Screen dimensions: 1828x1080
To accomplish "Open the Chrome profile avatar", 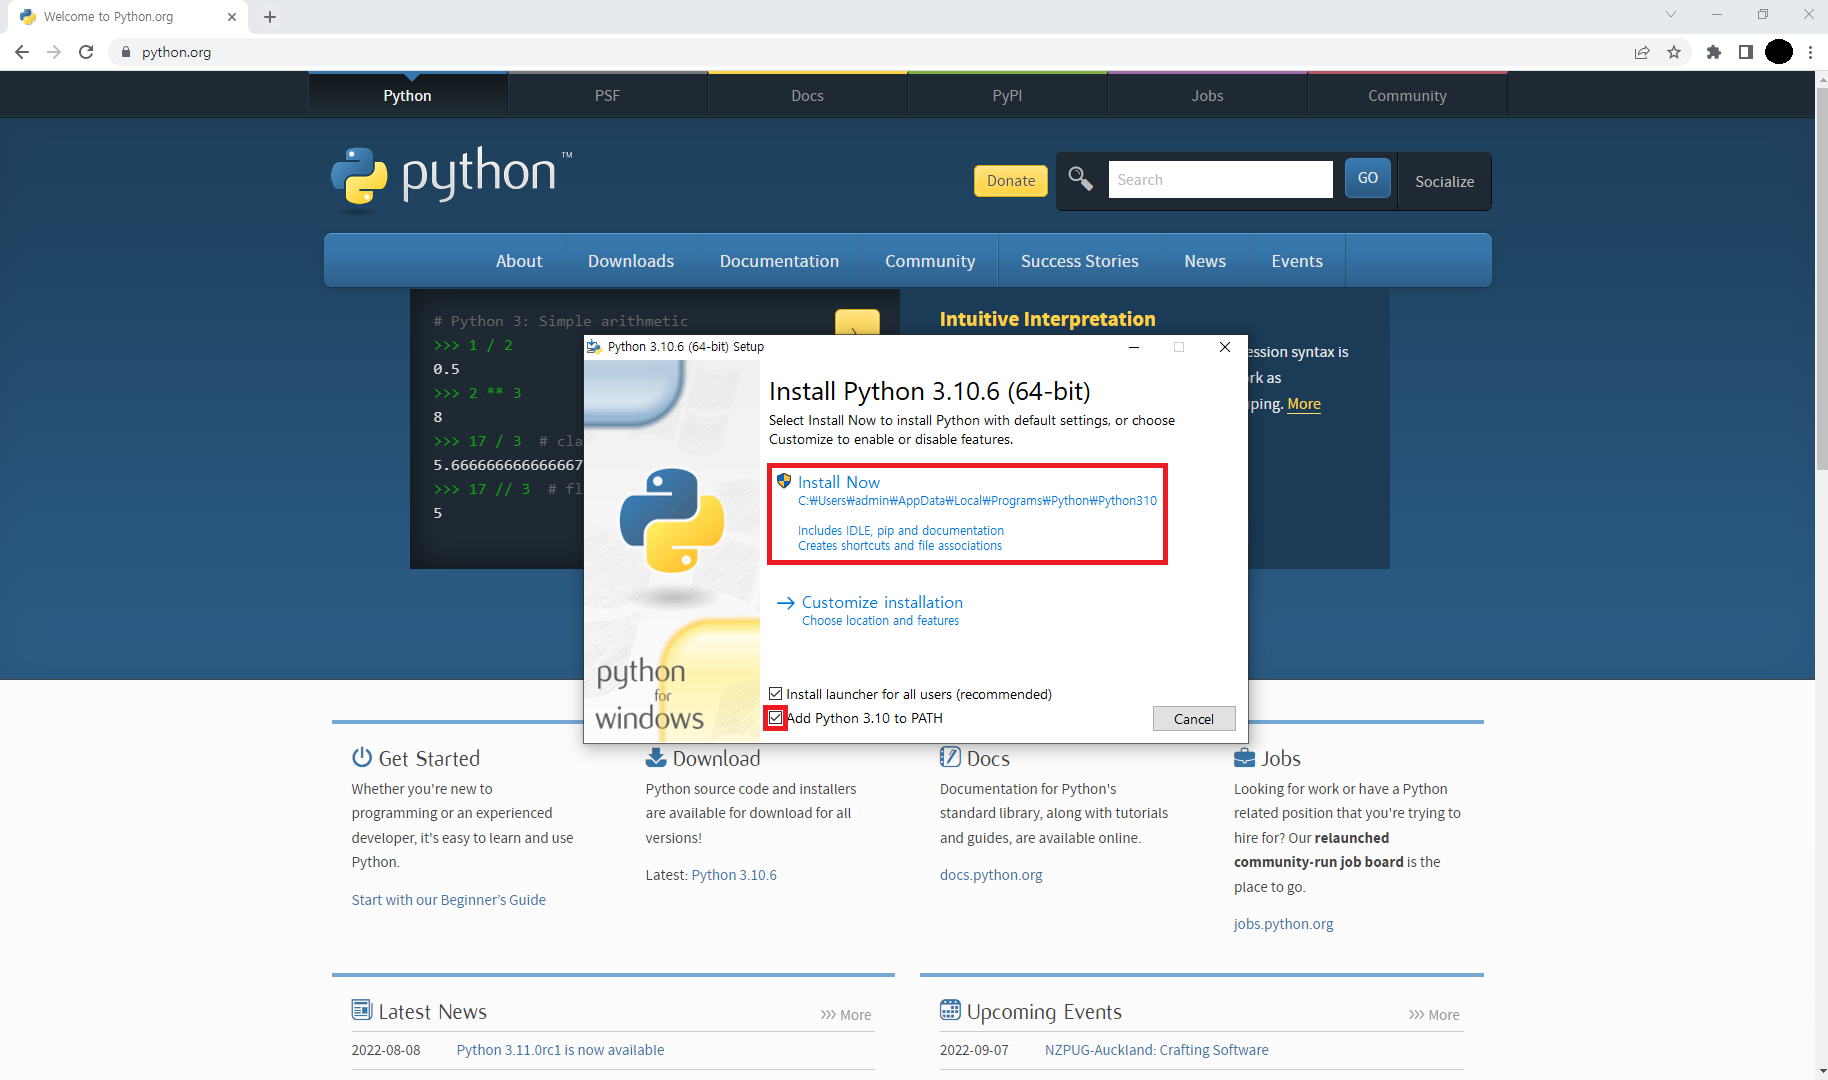I will (x=1779, y=52).
